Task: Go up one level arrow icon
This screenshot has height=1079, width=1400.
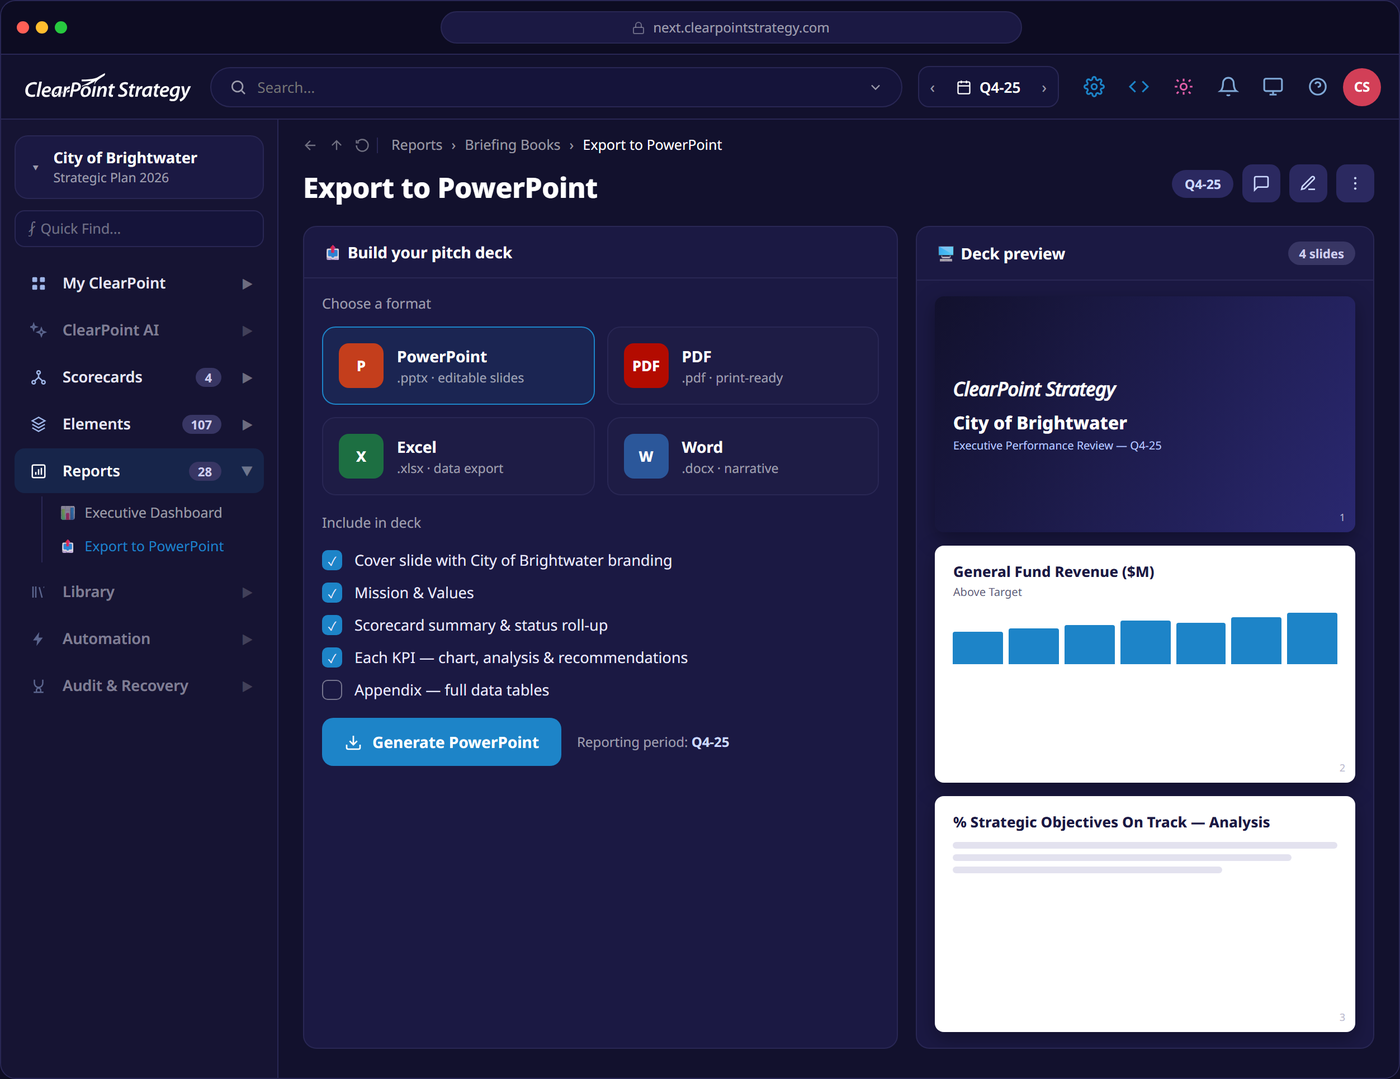Action: point(337,145)
